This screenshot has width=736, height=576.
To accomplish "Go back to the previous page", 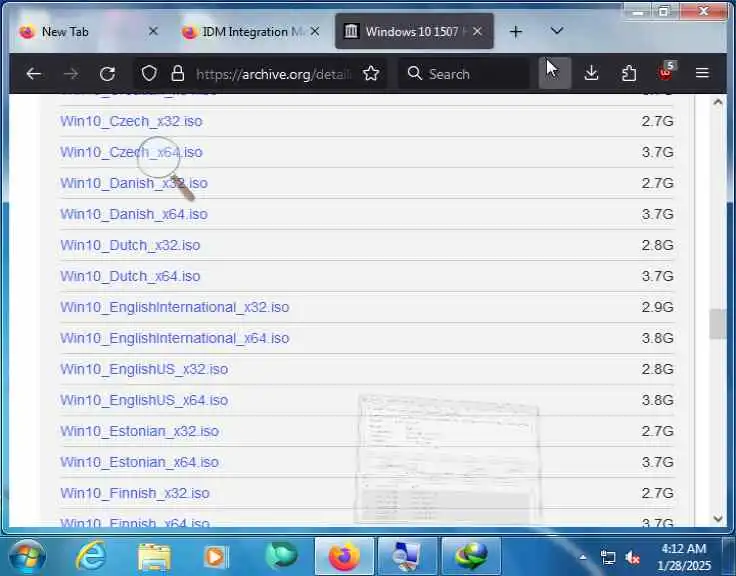I will [x=34, y=74].
